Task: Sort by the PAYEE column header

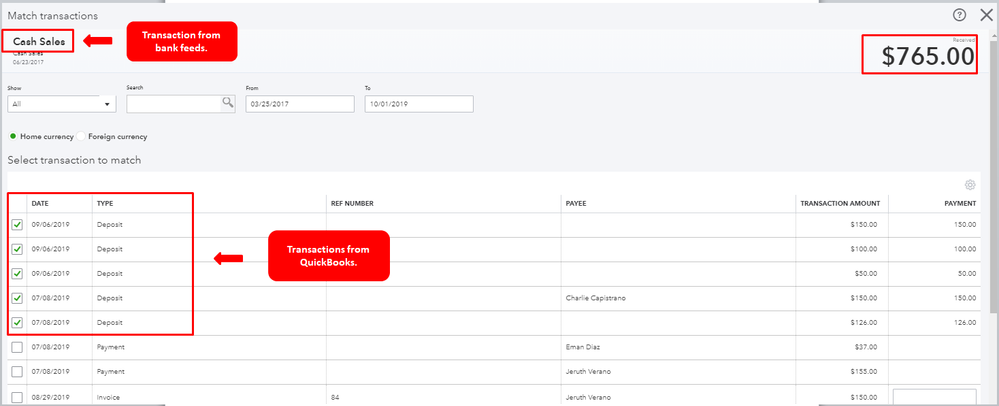Action: tap(575, 203)
